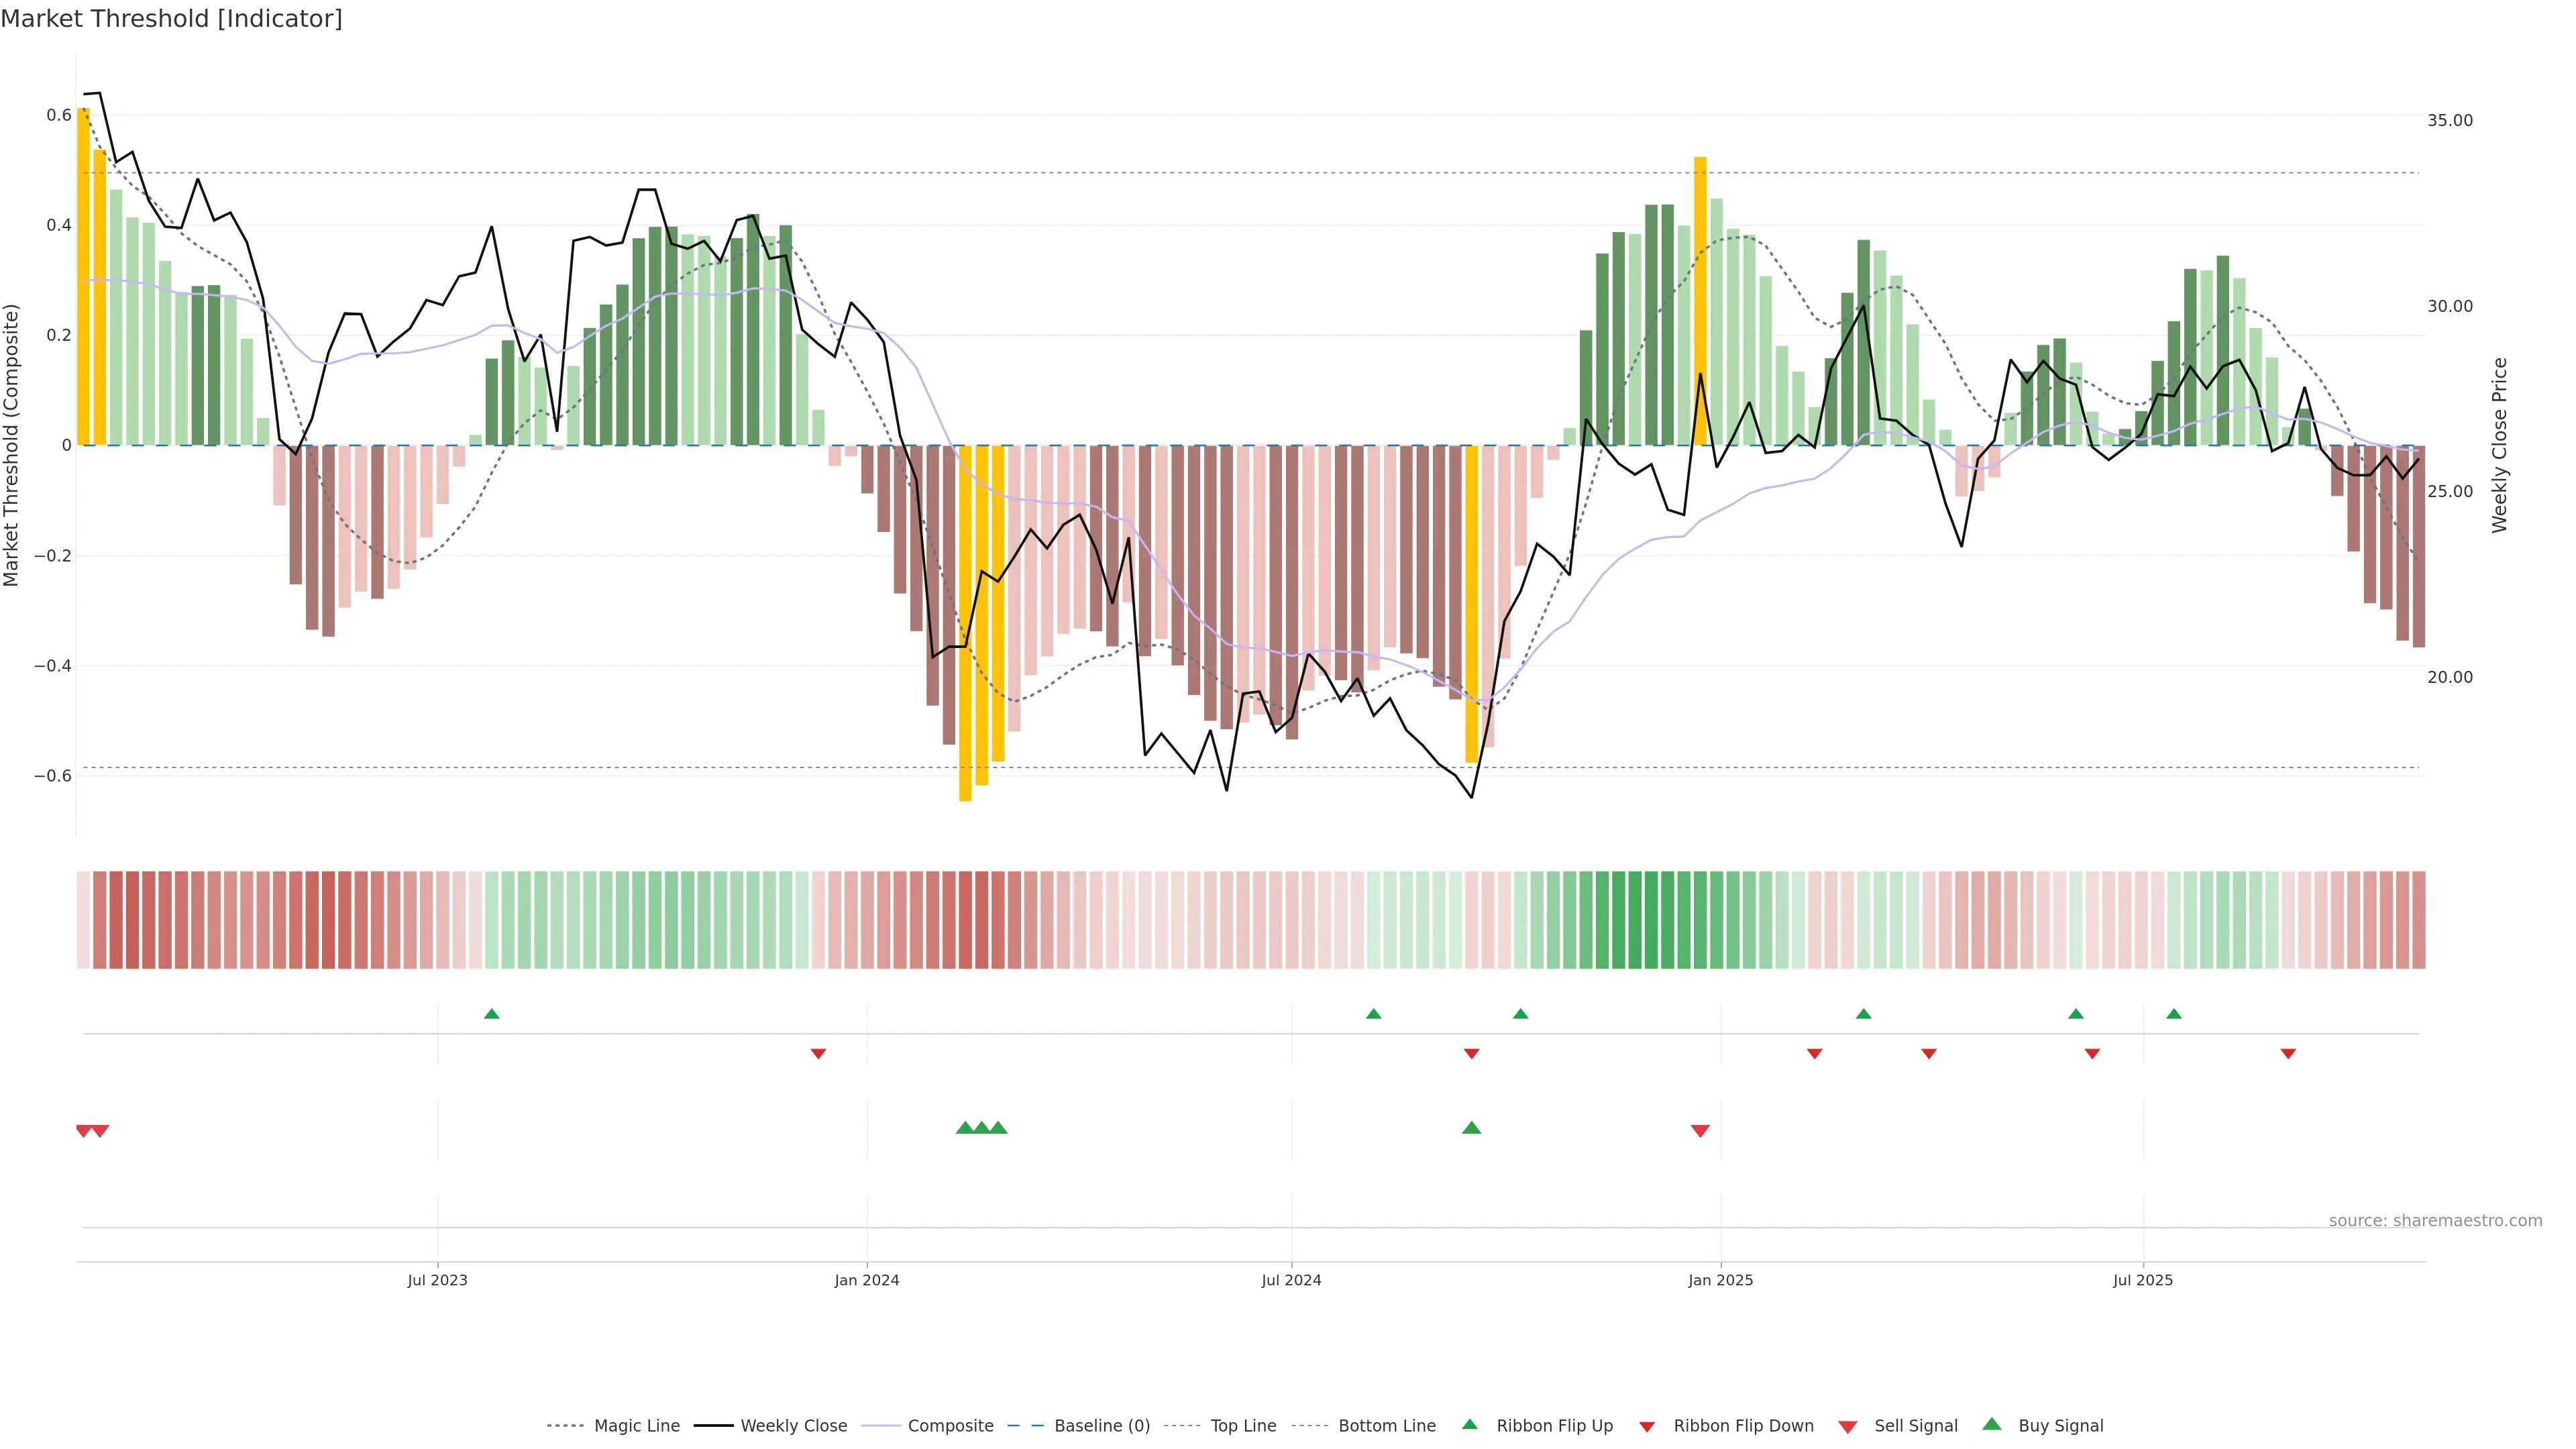Select the ribbon flip down marker before Jan 2024
The height and width of the screenshot is (1449, 2576).
point(818,1053)
